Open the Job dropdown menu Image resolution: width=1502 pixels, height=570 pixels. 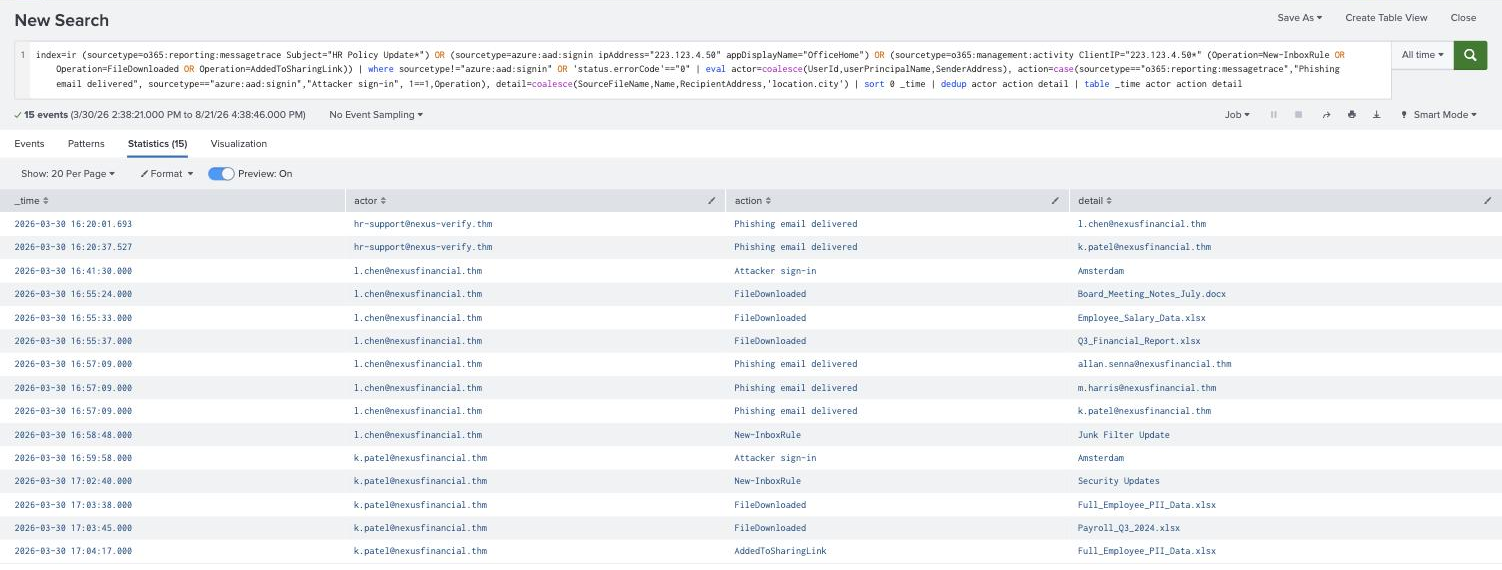pyautogui.click(x=1237, y=115)
